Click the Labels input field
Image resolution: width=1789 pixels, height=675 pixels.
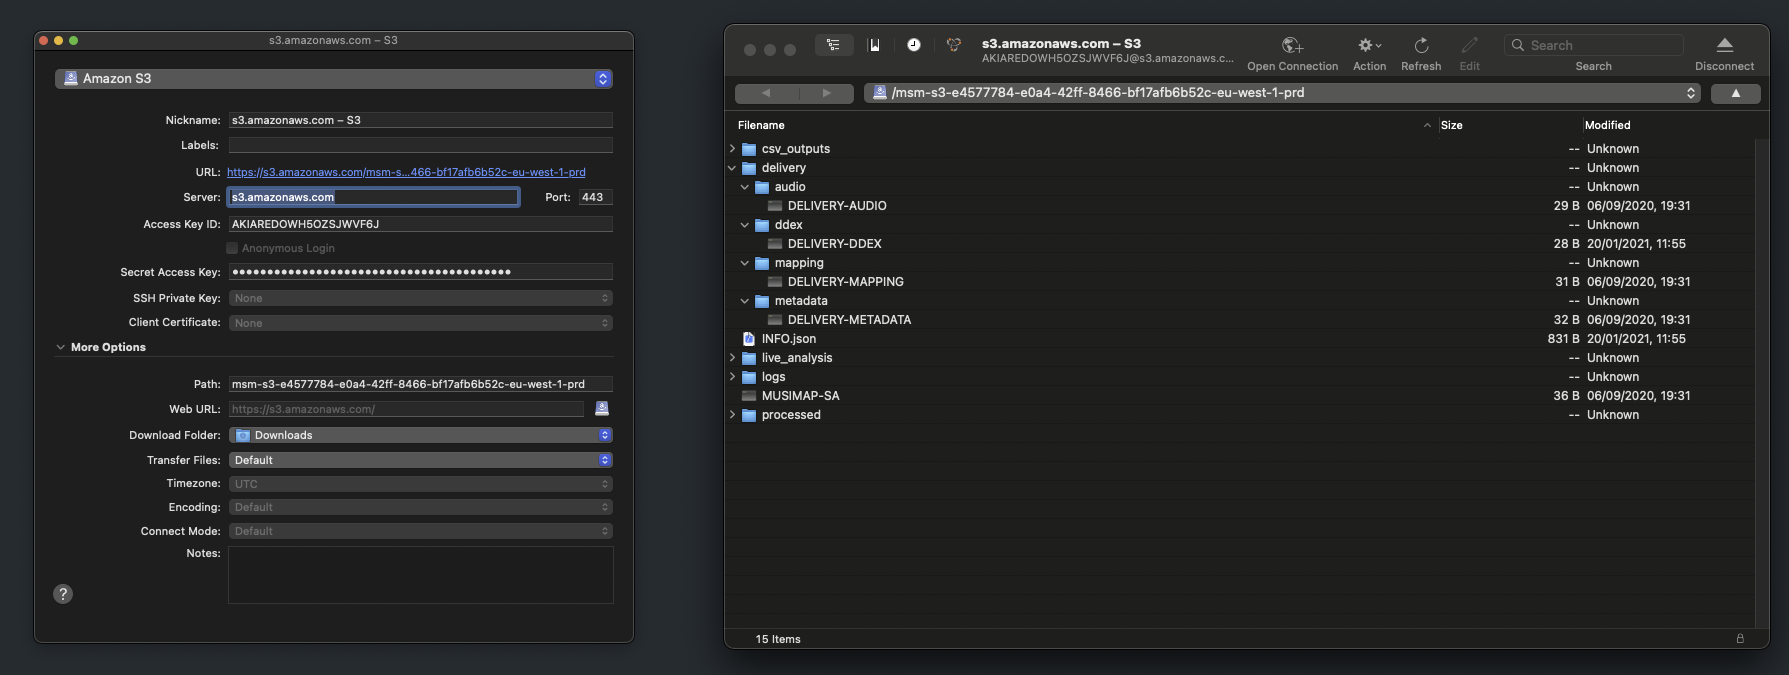click(x=421, y=145)
